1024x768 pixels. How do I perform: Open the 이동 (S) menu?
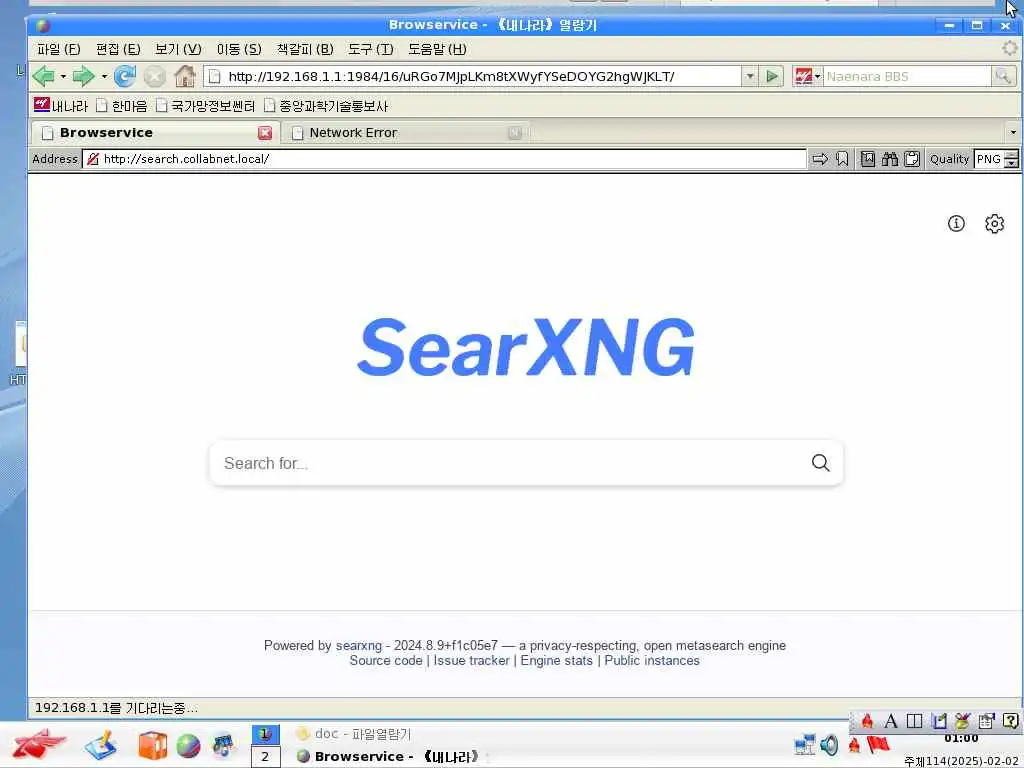pyautogui.click(x=239, y=49)
